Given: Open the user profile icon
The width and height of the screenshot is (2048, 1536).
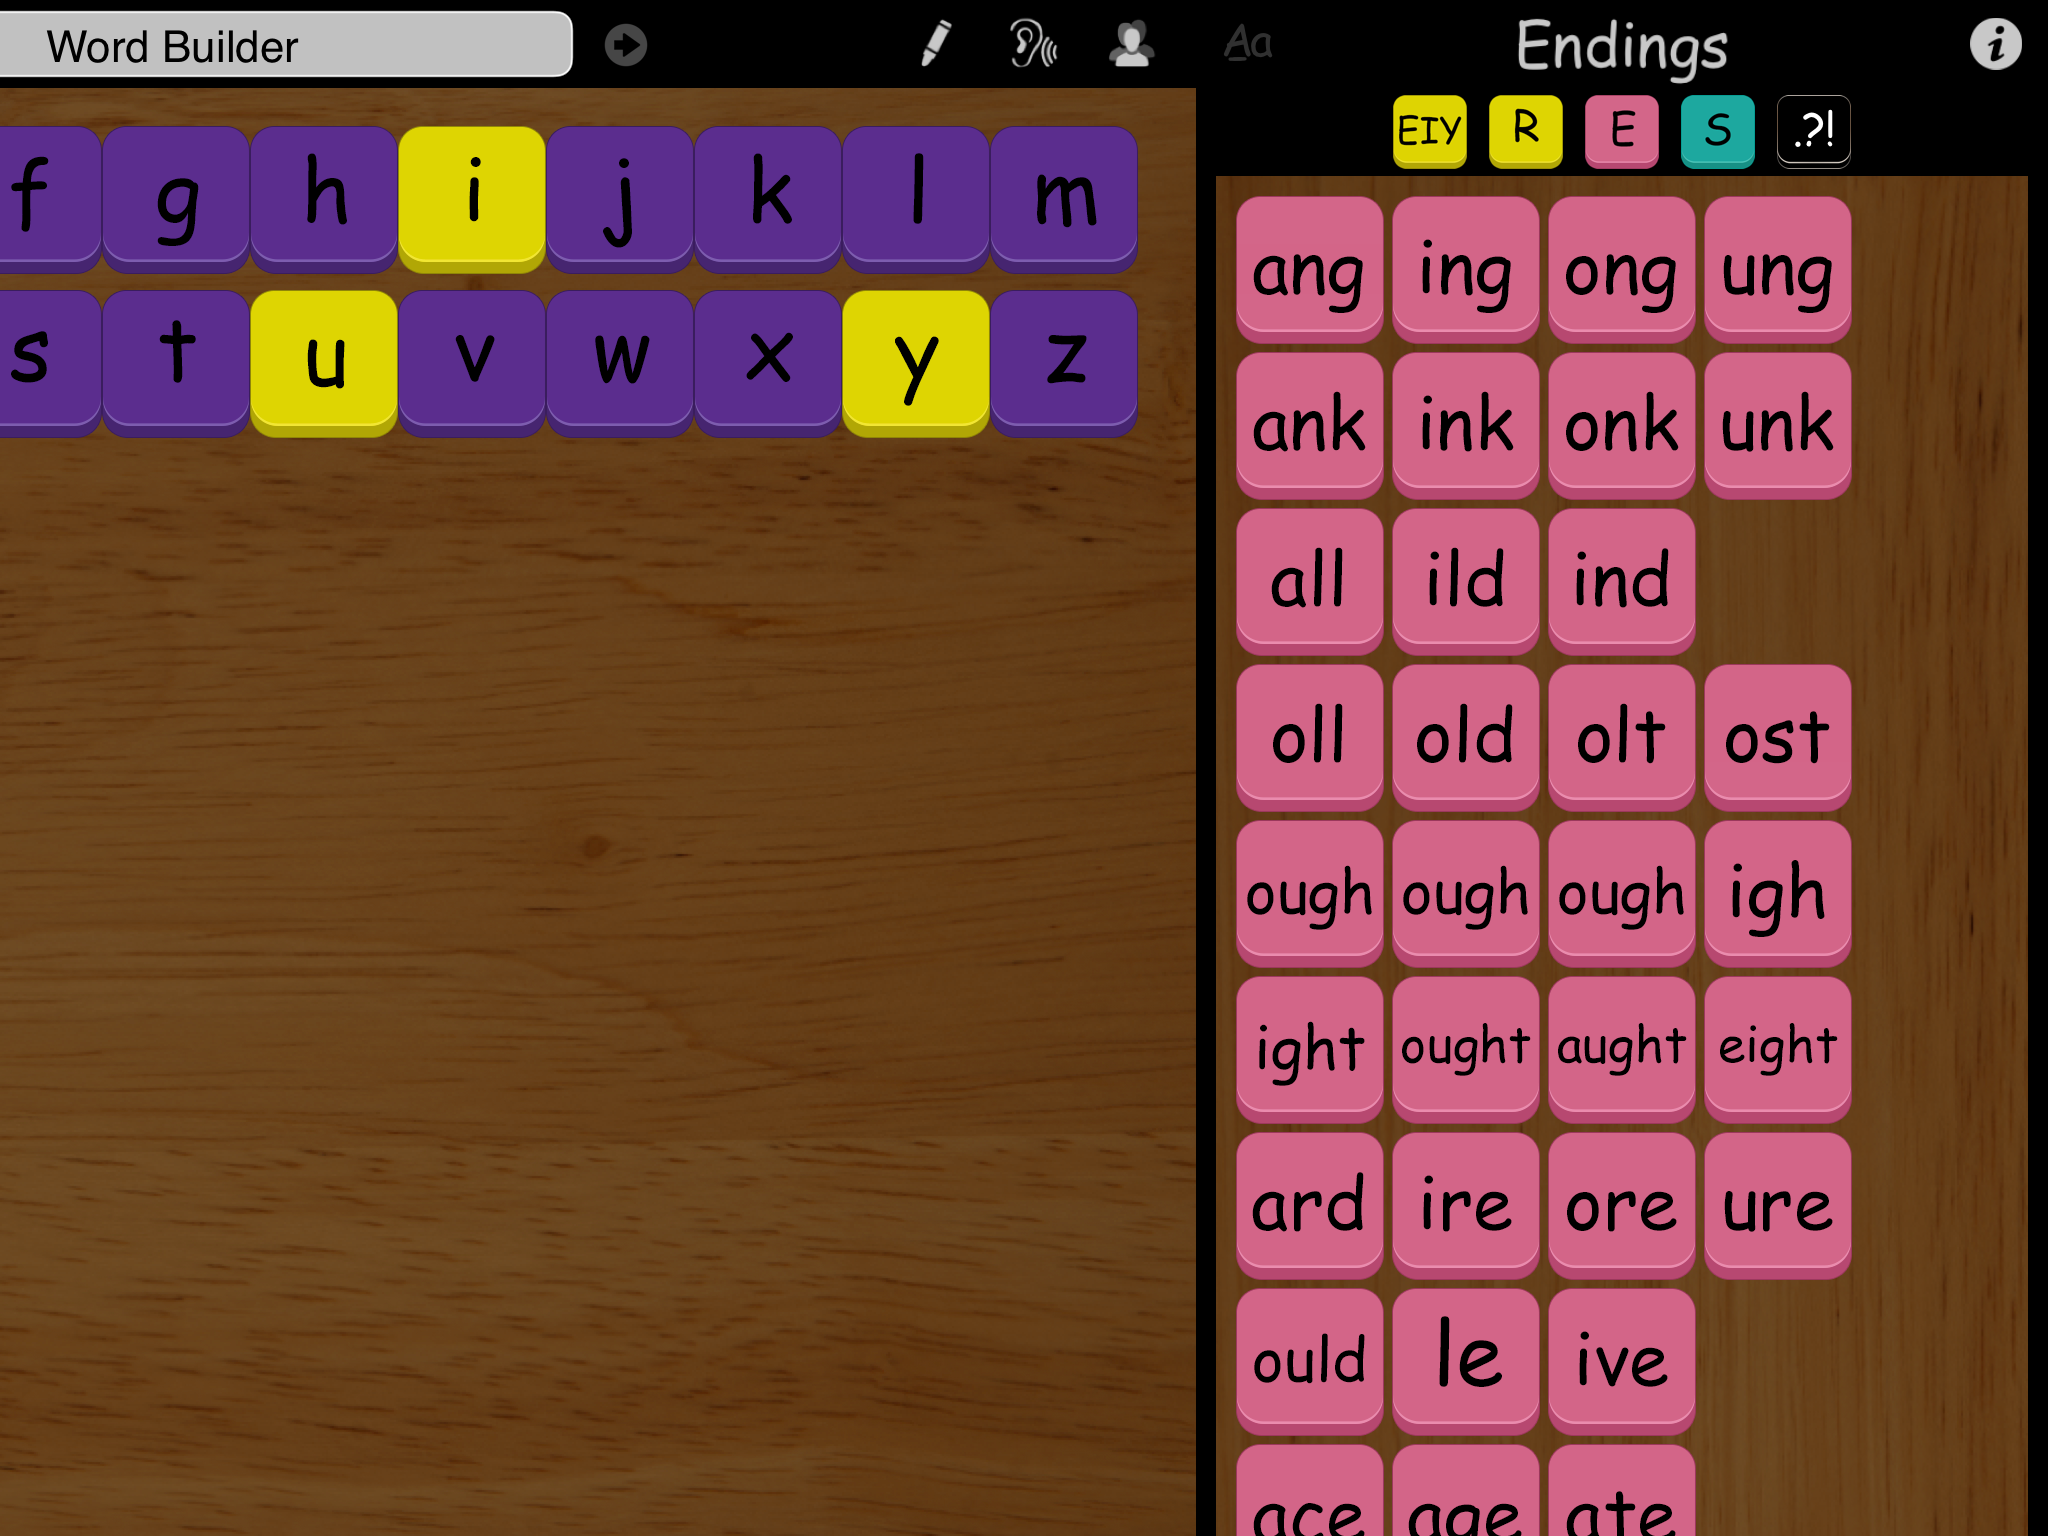Looking at the screenshot, I should (1131, 45).
